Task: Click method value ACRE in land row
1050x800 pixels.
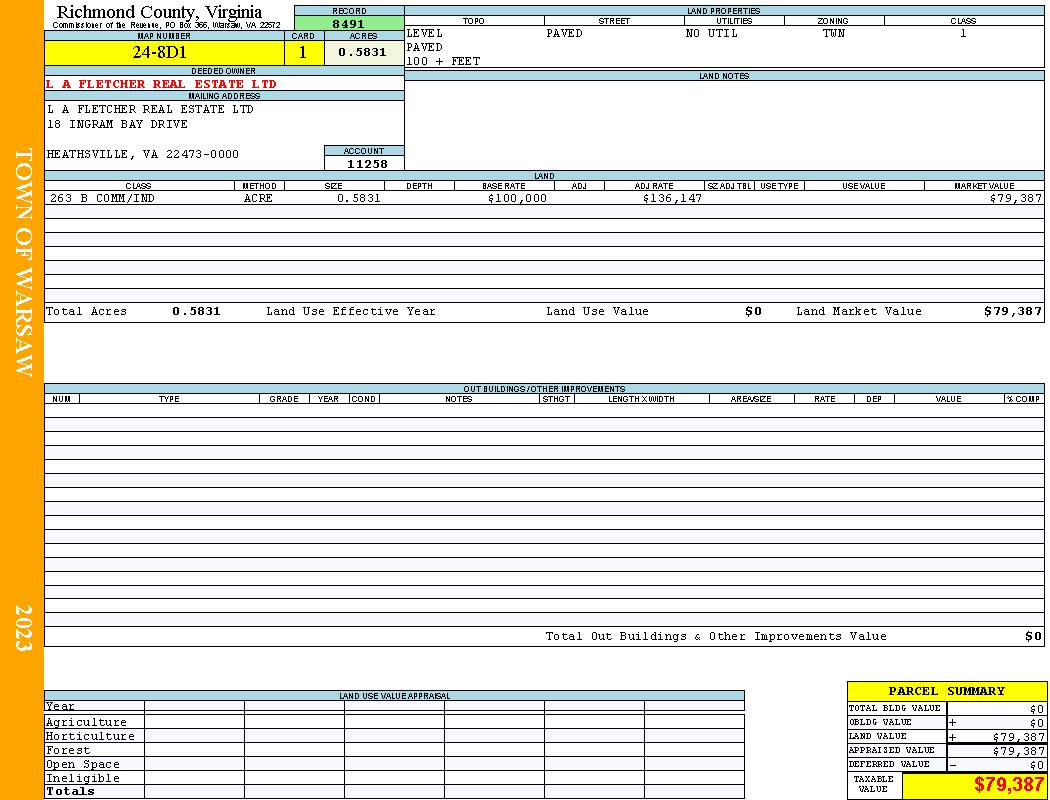Action: pos(258,199)
